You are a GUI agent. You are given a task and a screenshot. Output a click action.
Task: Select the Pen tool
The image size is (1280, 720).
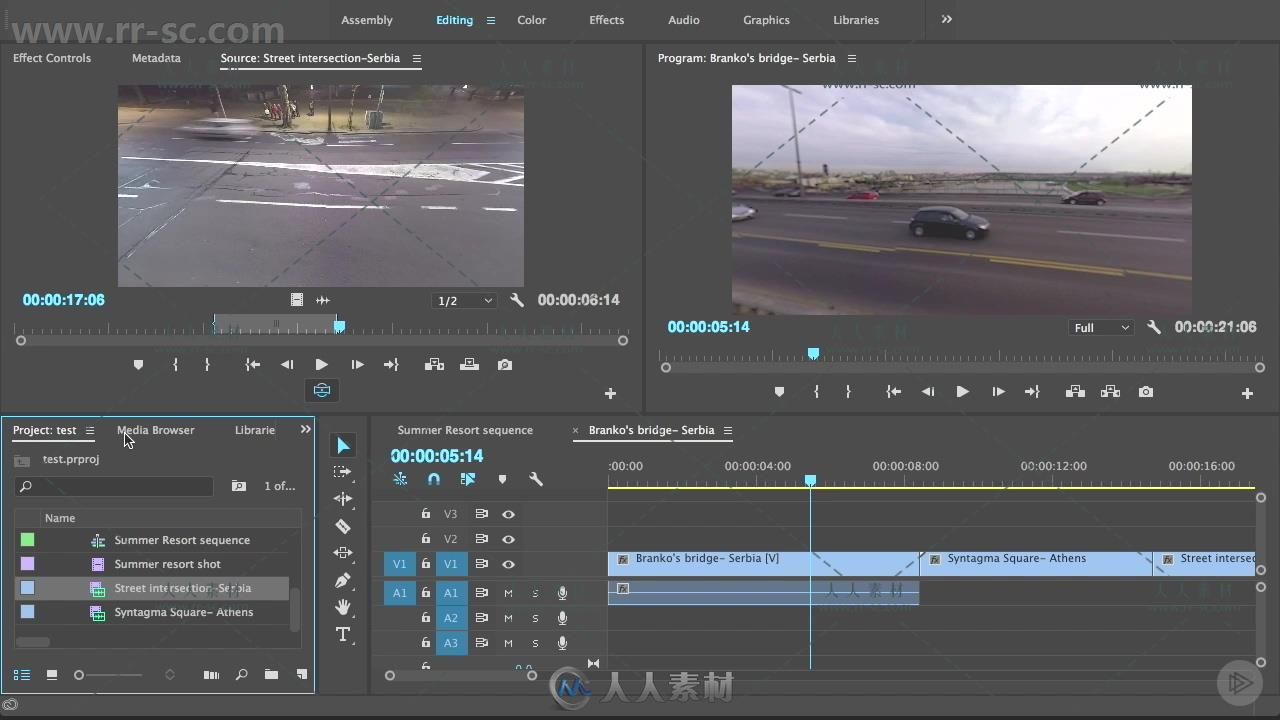coord(343,580)
